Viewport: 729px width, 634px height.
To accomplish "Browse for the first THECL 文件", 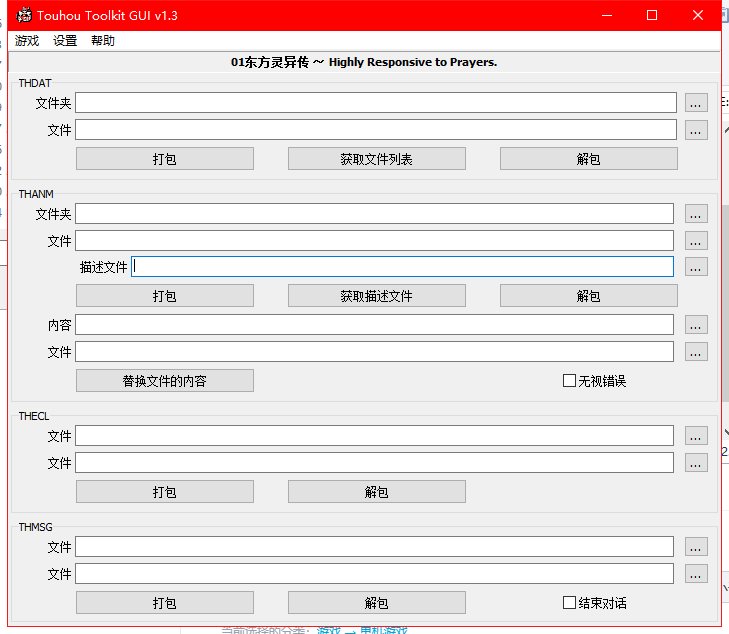I will (696, 436).
